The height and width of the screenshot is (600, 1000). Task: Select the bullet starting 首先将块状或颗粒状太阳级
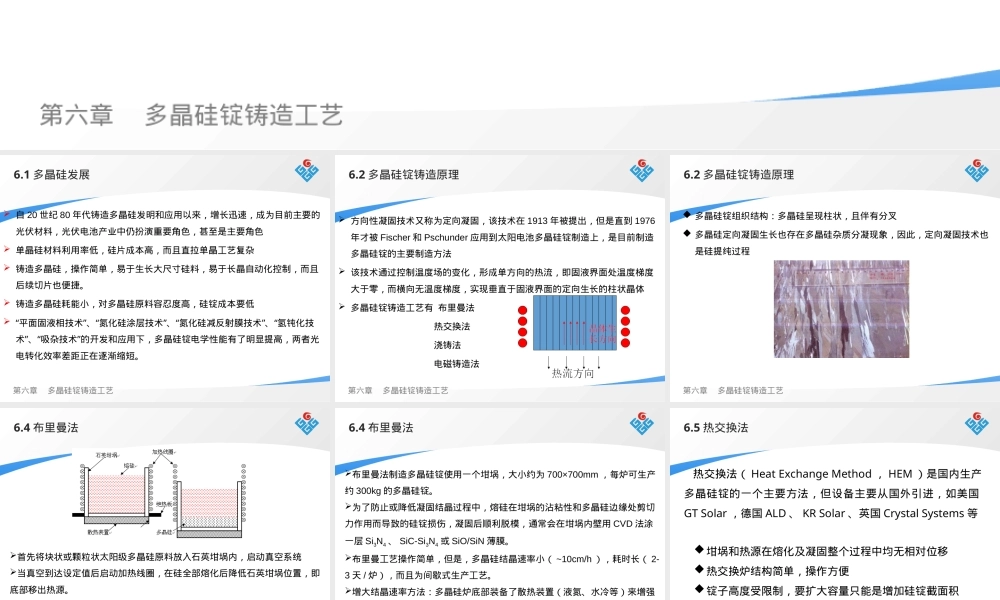coord(156,557)
